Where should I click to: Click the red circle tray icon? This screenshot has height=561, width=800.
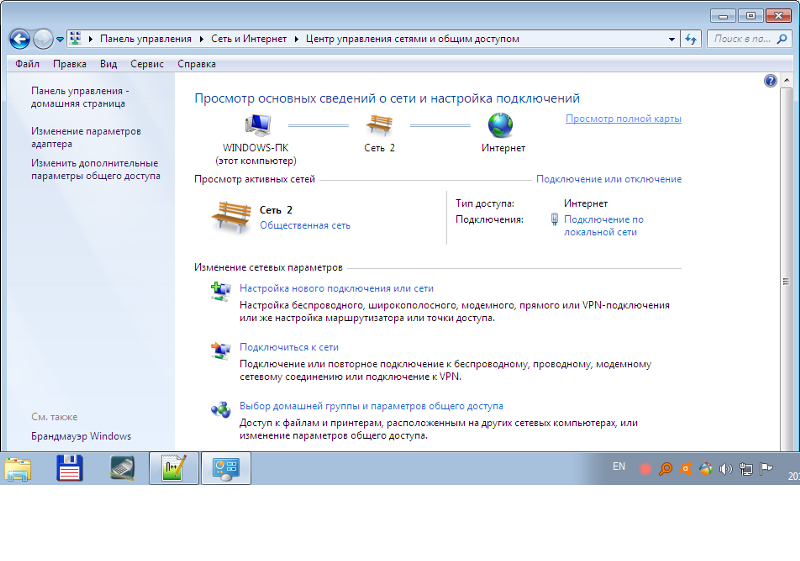coord(645,469)
